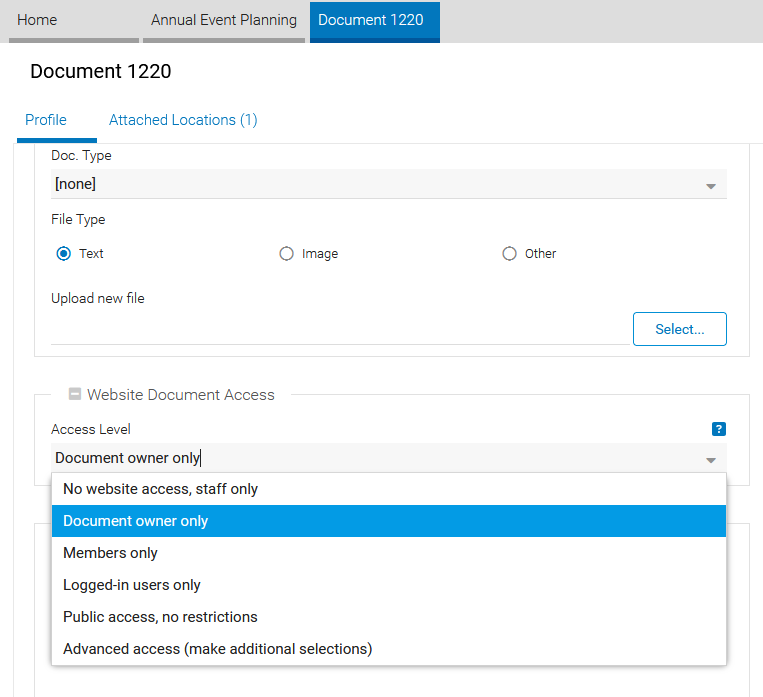This screenshot has width=763, height=697.
Task: Click the Select... upload button
Action: [679, 329]
